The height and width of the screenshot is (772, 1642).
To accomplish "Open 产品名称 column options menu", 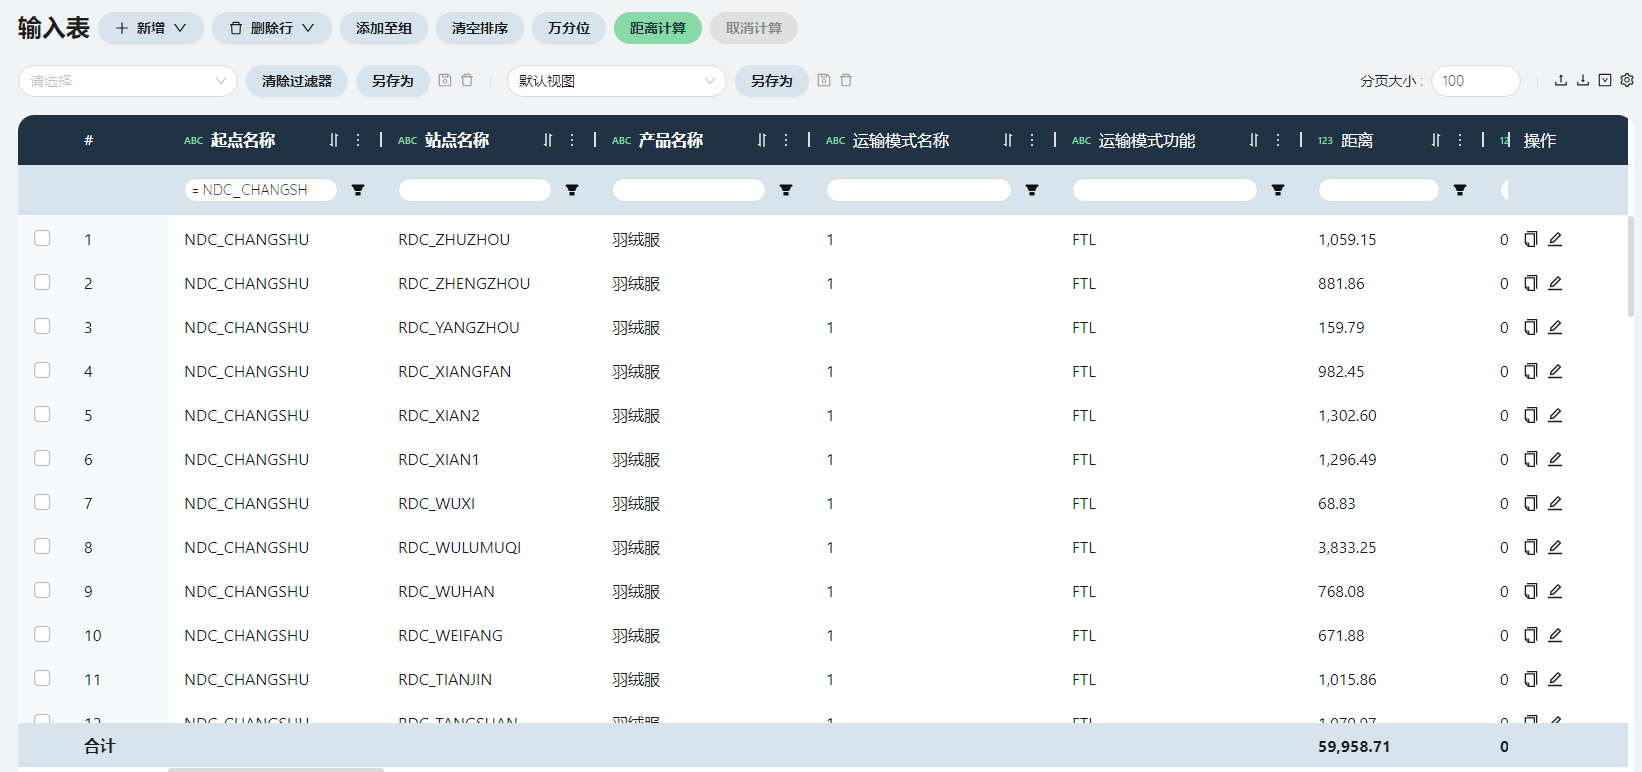I will (x=786, y=140).
